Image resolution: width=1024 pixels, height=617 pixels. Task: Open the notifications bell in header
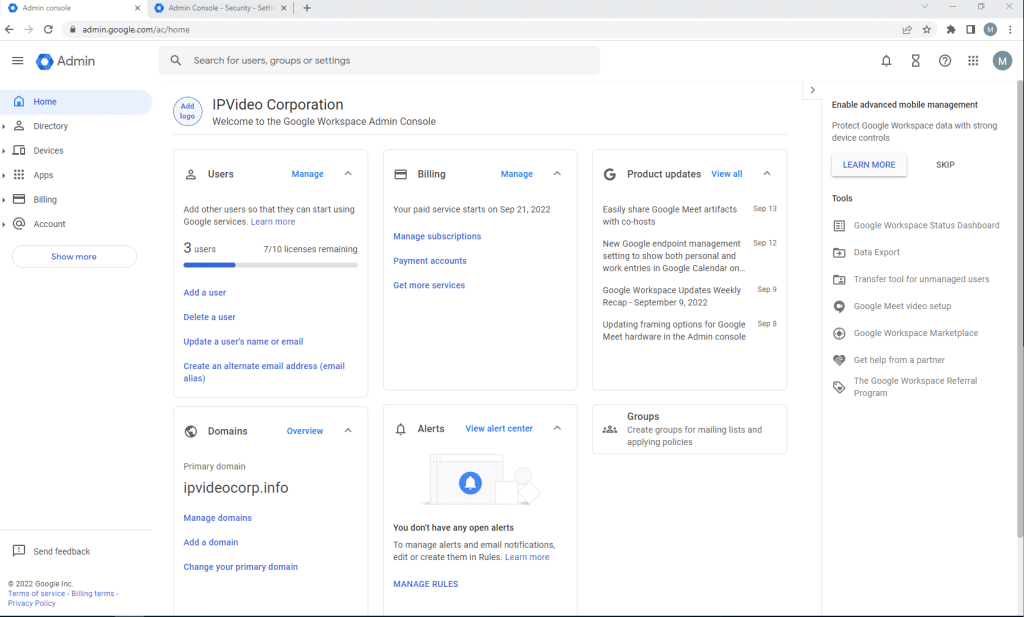pos(886,61)
